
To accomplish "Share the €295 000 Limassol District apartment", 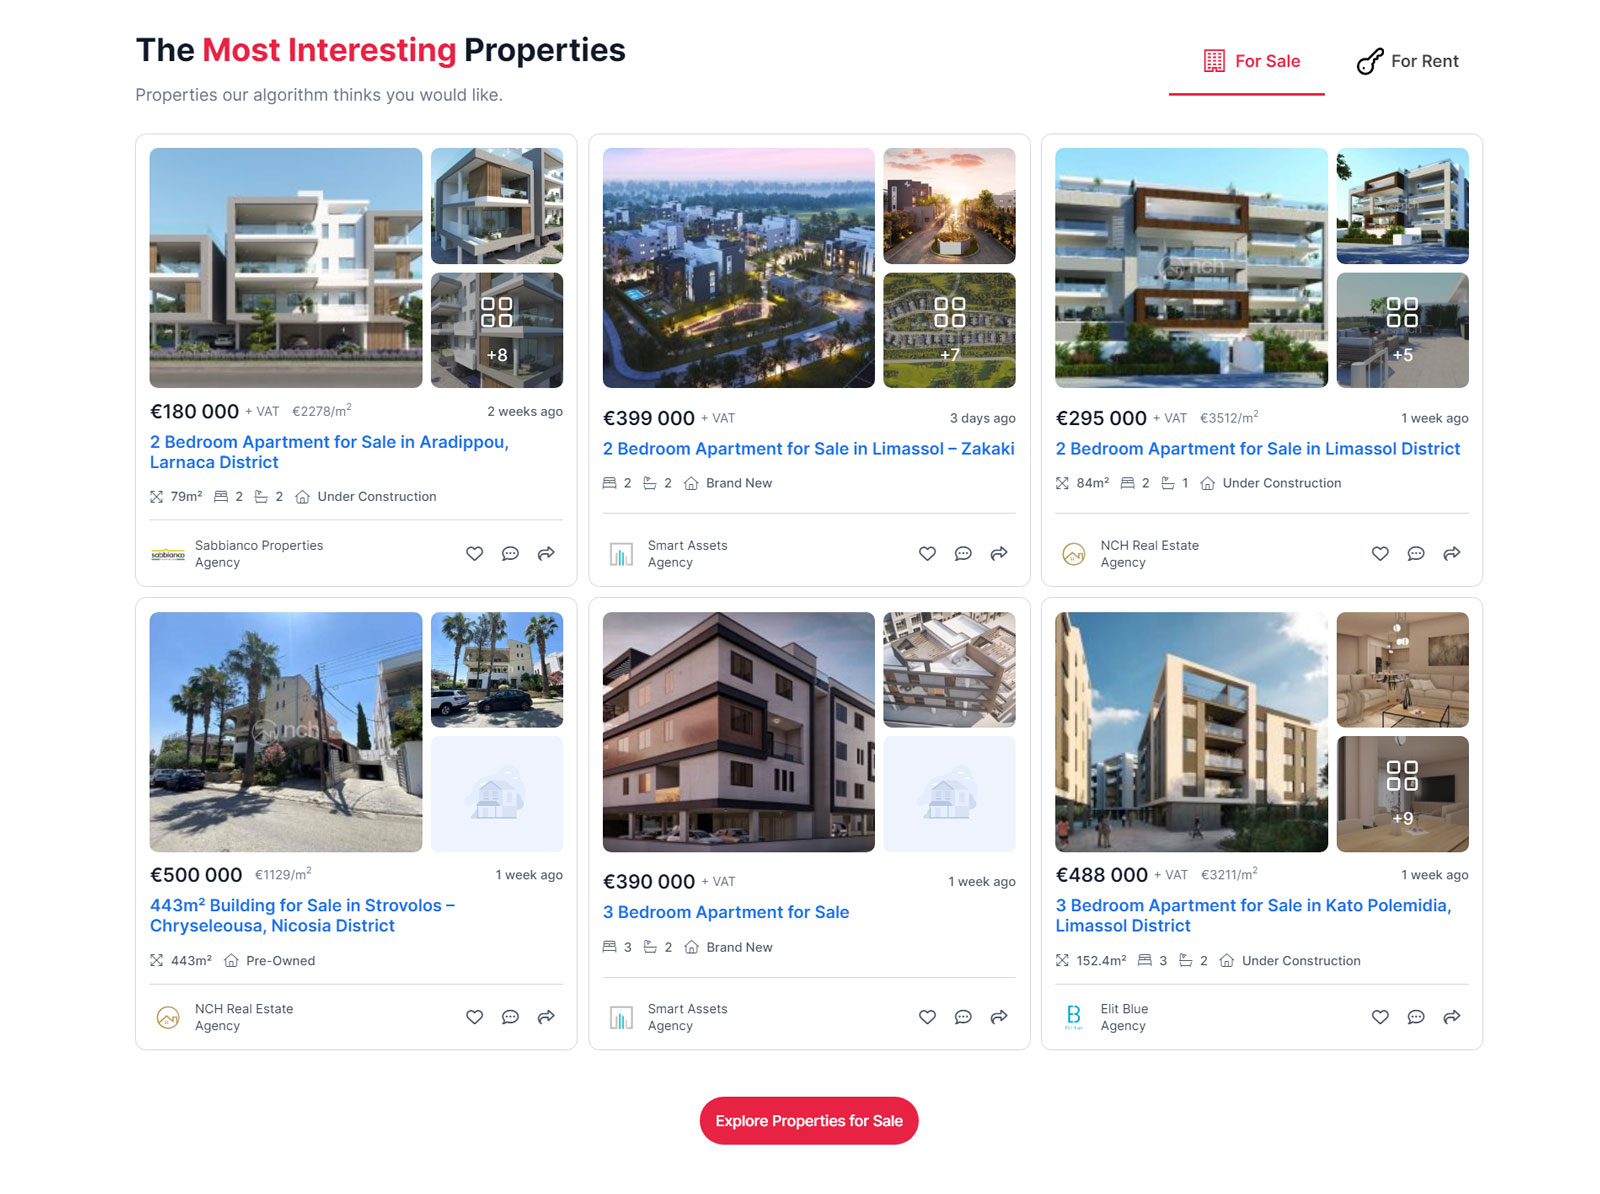I will (x=1452, y=553).
